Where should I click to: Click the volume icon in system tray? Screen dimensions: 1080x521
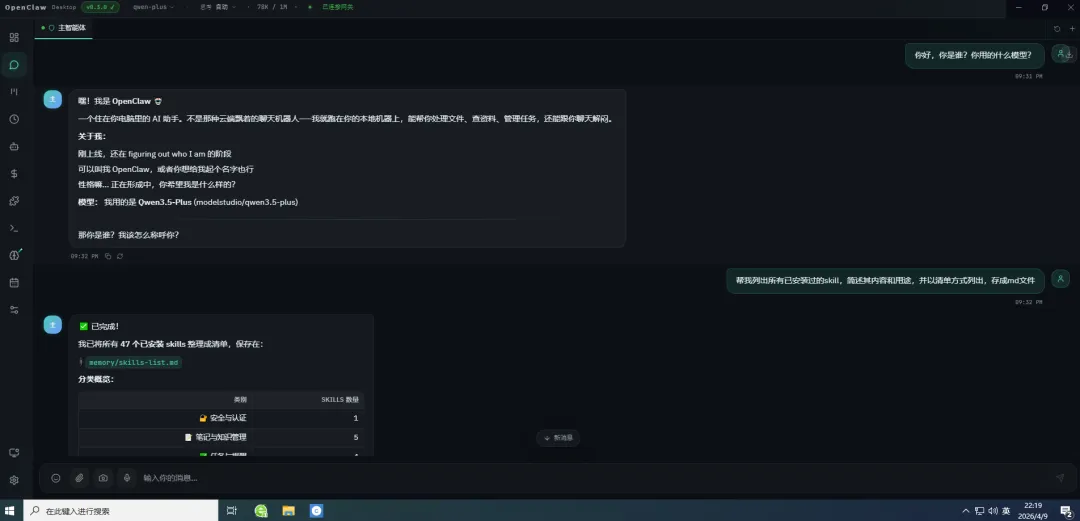[993, 511]
